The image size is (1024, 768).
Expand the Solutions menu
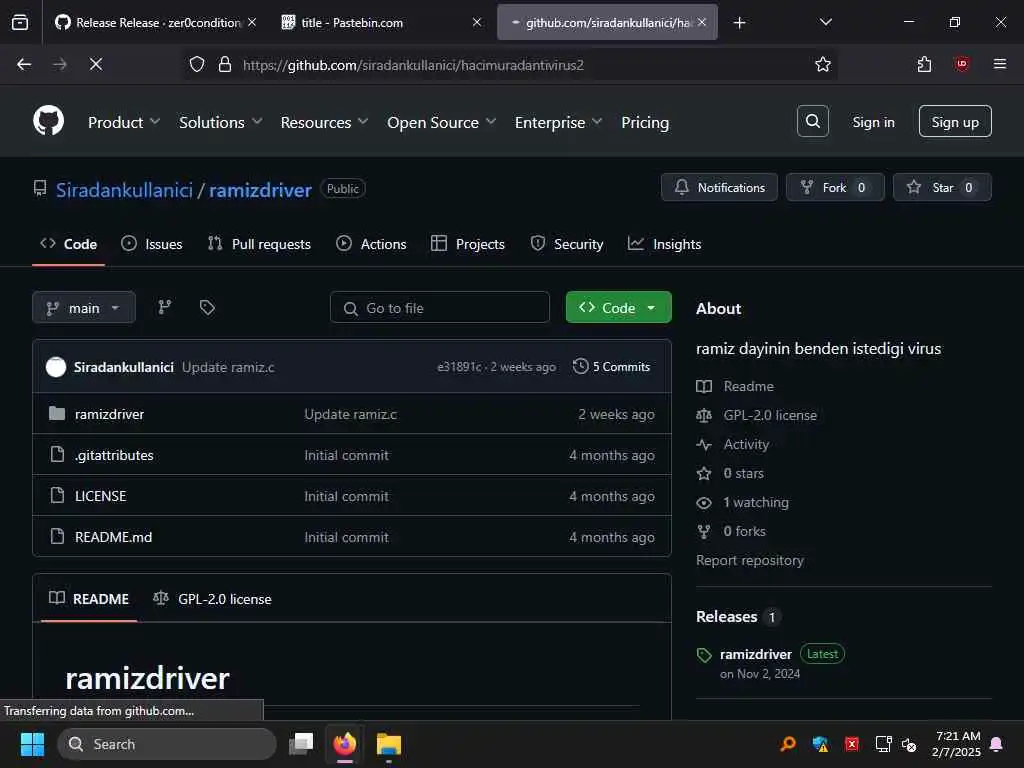(221, 122)
